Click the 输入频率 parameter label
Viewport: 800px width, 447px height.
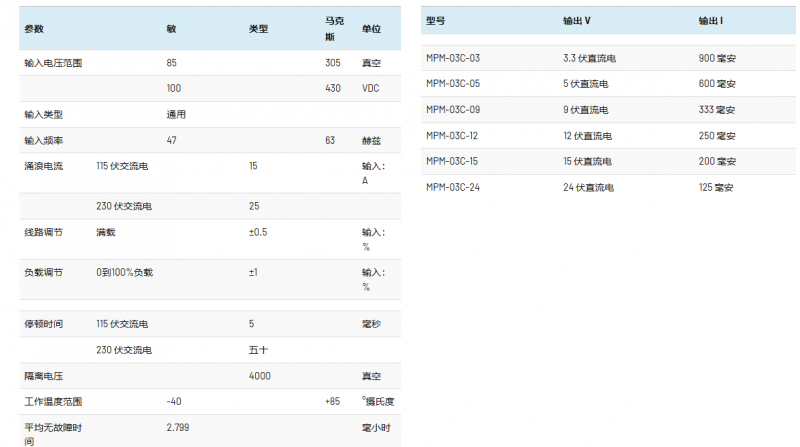click(x=43, y=140)
